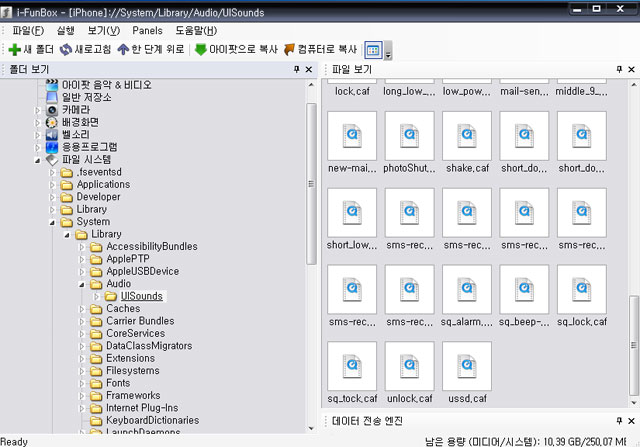This screenshot has height=447, width=640.
Task: Toggle the thumbnail view mode icon
Action: click(x=373, y=50)
